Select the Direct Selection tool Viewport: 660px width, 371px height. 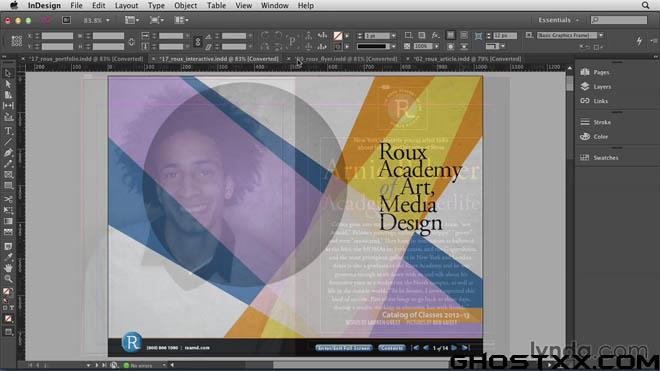point(8,84)
